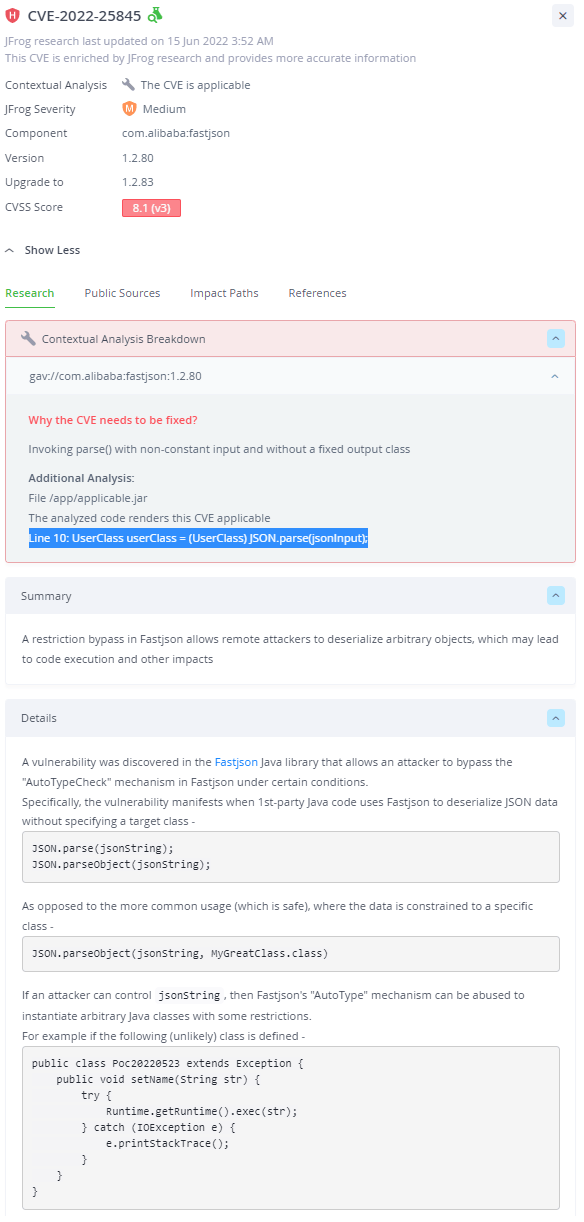Viewport: 584px width, 1222px height.
Task: Click the orange Medium severity badge icon
Action: (x=129, y=109)
